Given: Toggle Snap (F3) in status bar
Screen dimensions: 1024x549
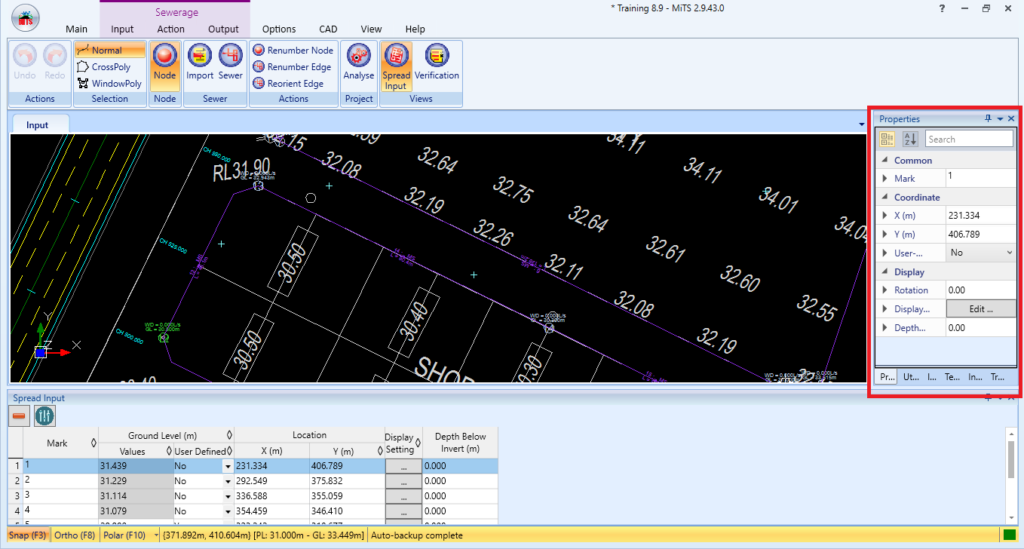Looking at the screenshot, I should [28, 535].
